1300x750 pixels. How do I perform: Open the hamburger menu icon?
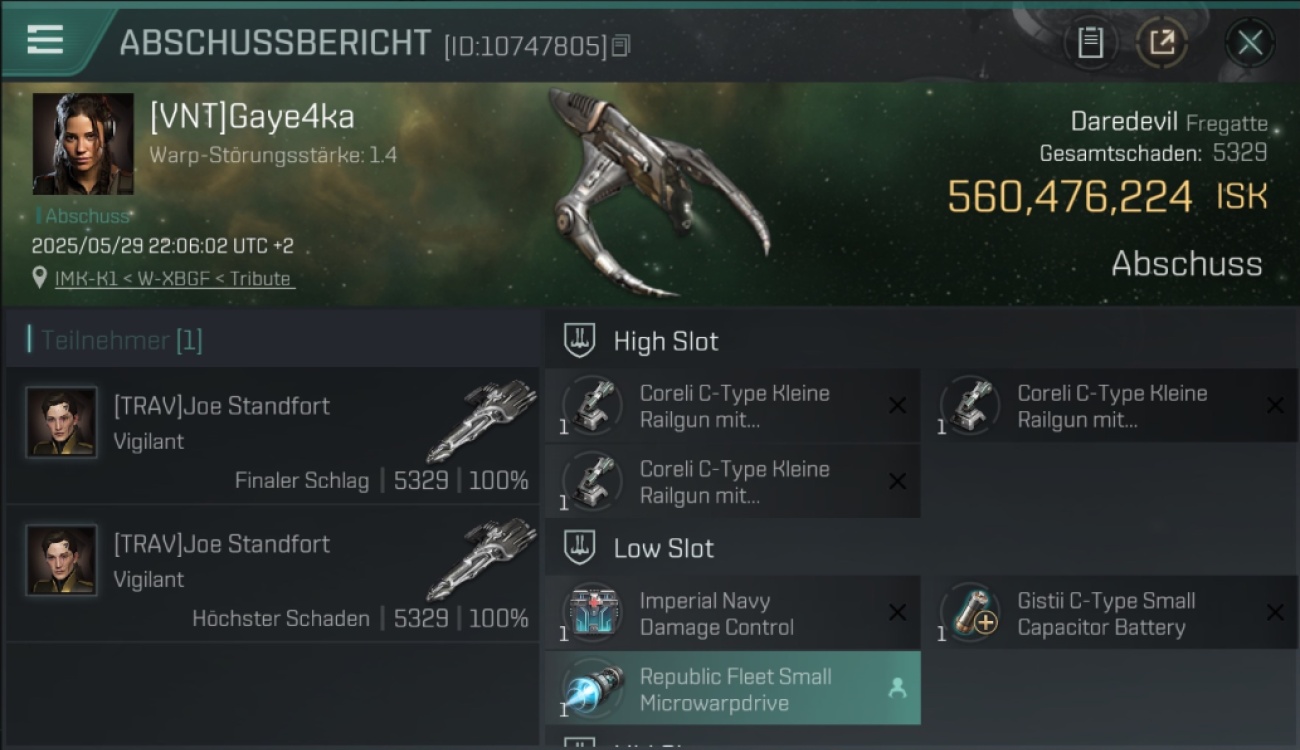coord(46,40)
